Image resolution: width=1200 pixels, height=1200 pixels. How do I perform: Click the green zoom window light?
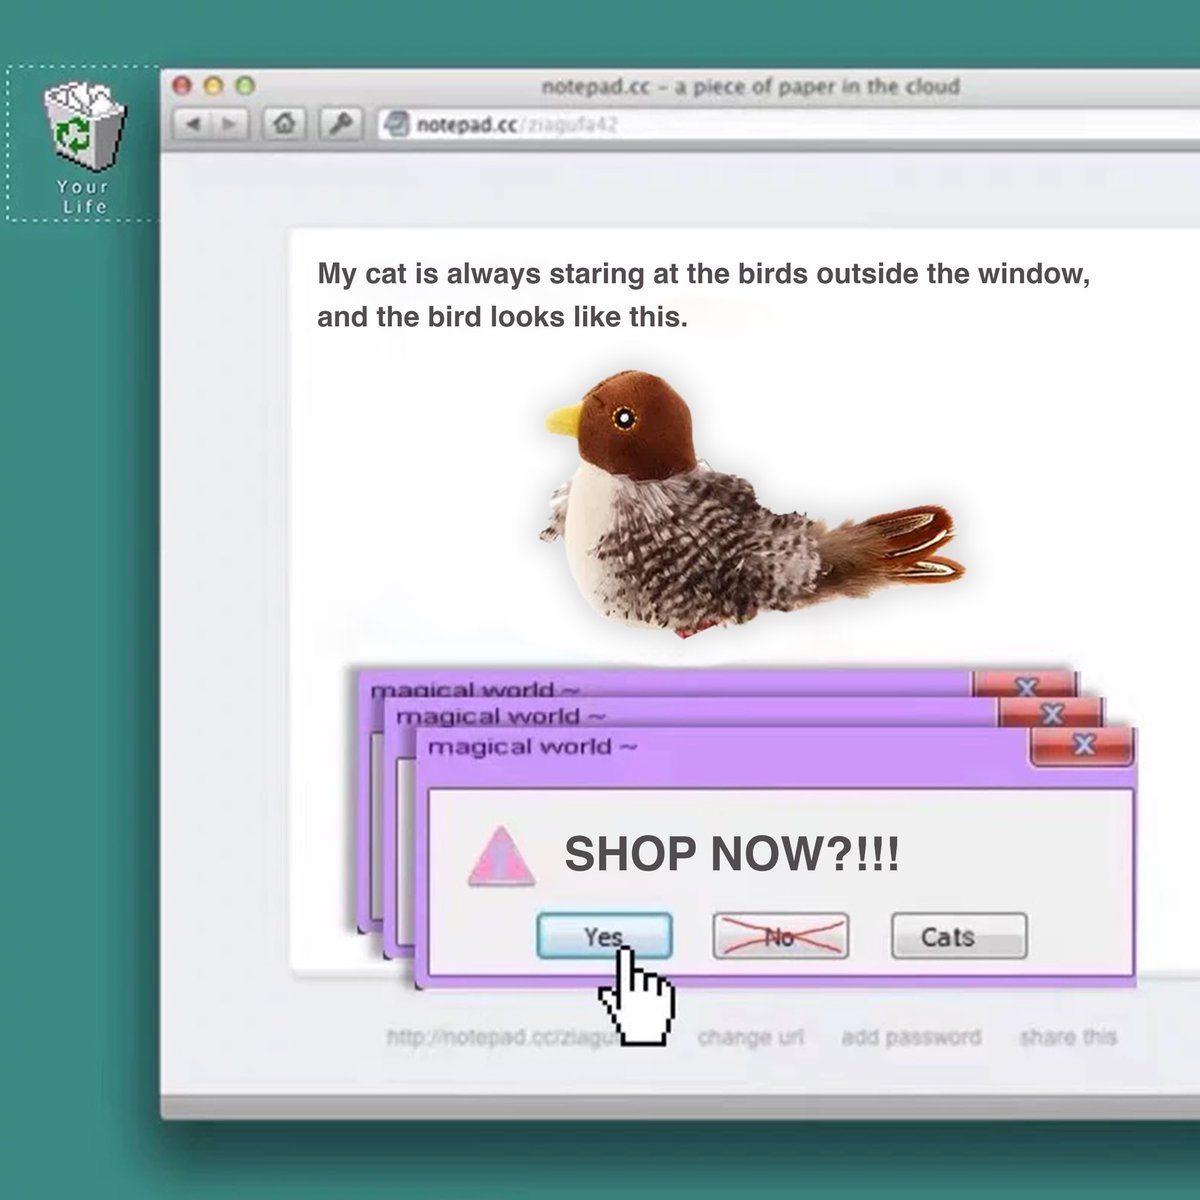tap(245, 86)
